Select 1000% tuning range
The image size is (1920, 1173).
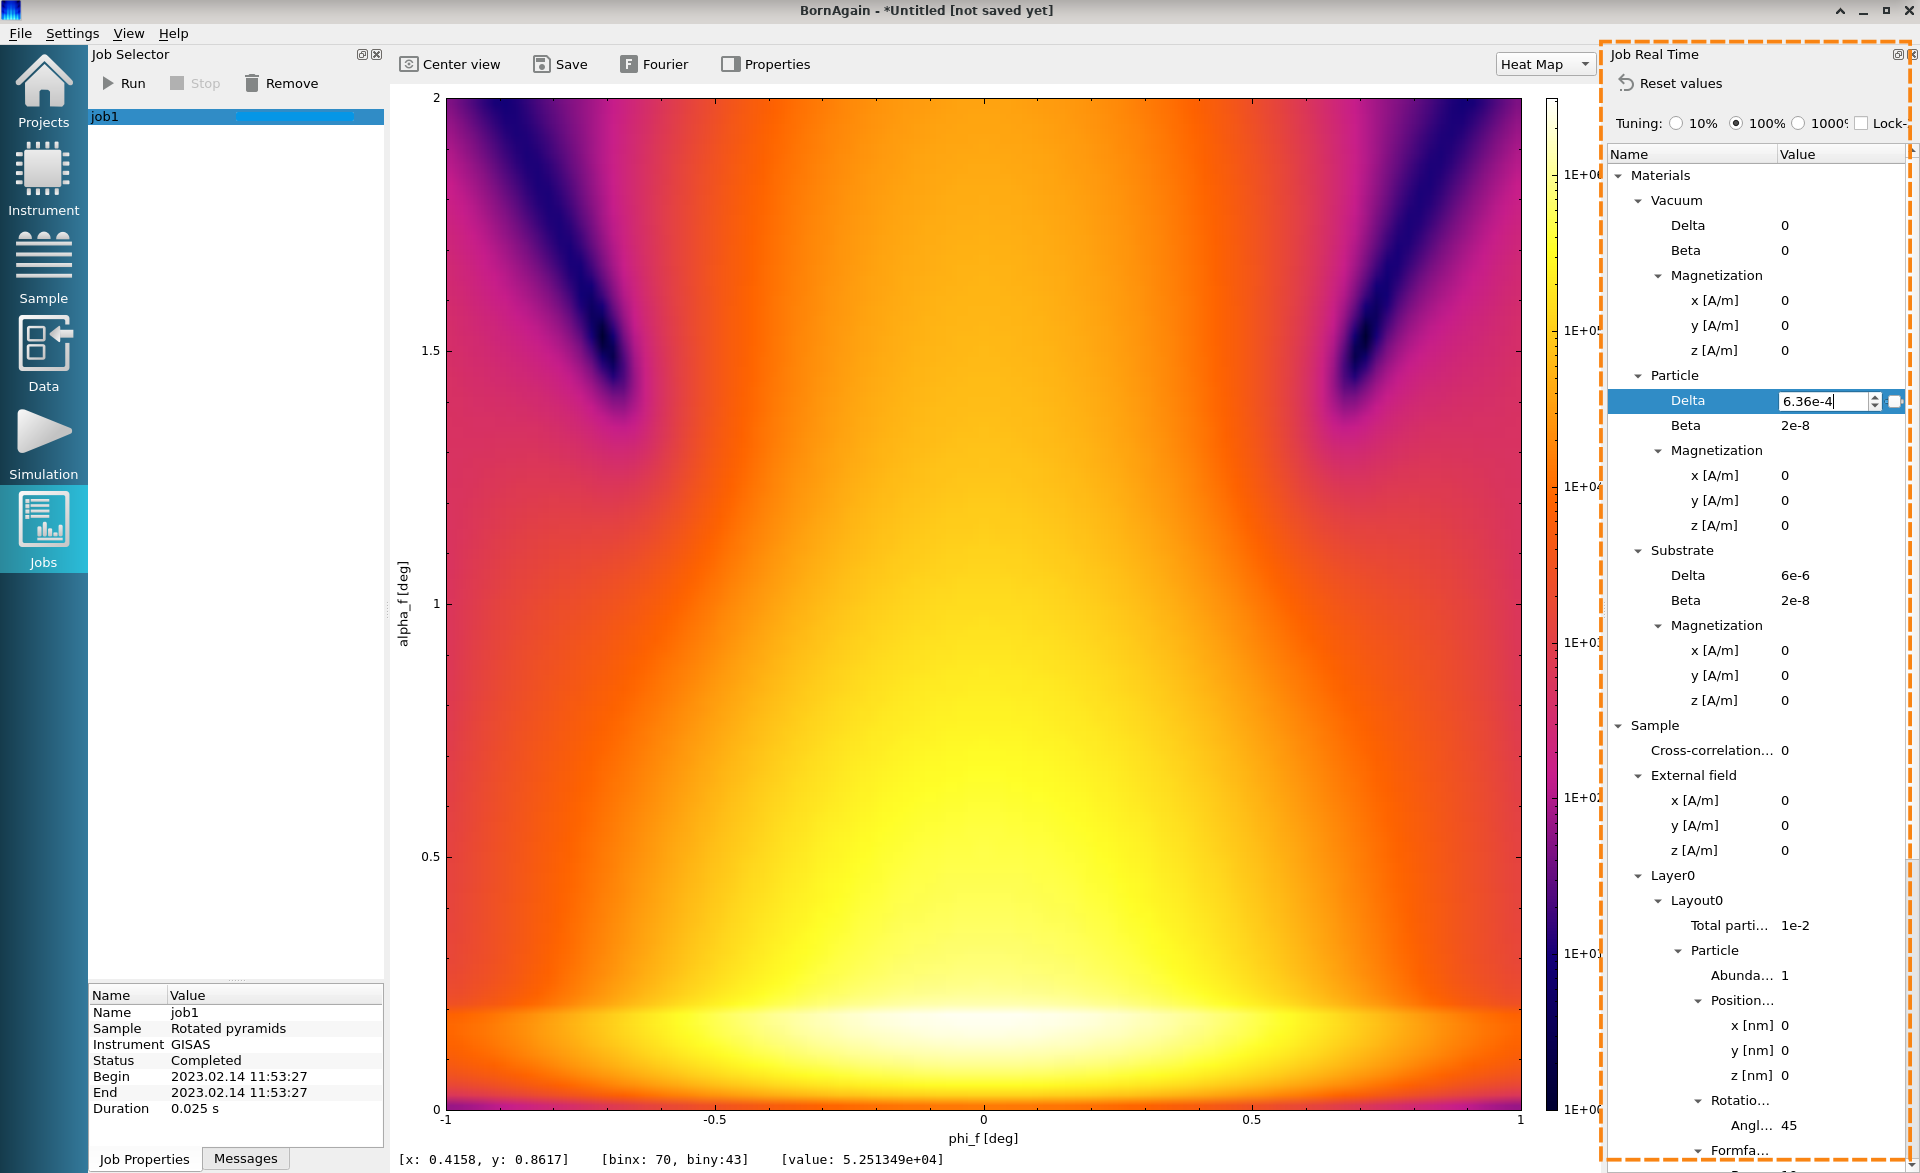tap(1798, 123)
